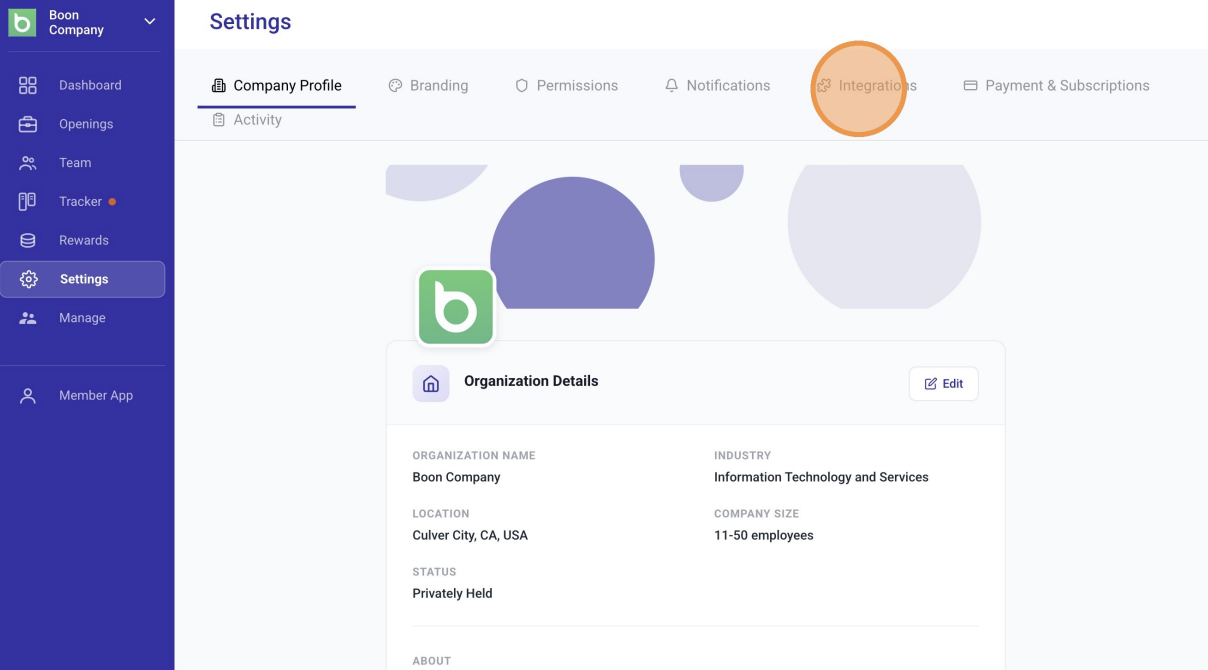Go to Payment & Subscriptions tab
1208x670 pixels.
point(1056,86)
